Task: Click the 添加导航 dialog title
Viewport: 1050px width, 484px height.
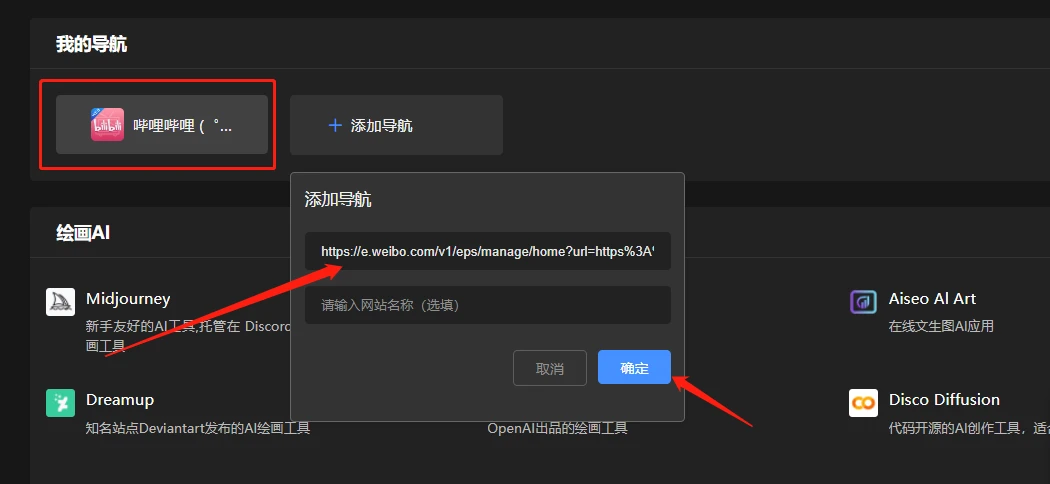Action: tap(338, 199)
